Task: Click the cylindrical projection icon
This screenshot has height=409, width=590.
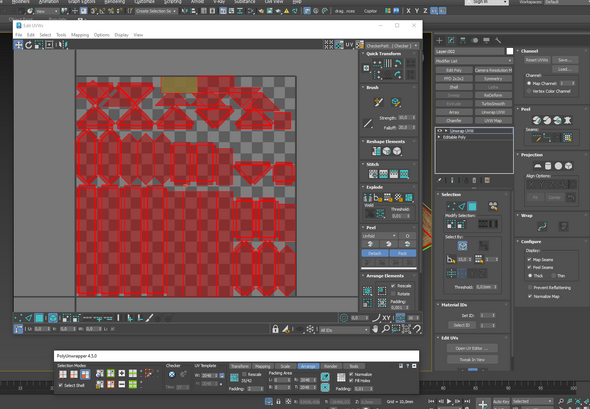Action: click(x=548, y=166)
